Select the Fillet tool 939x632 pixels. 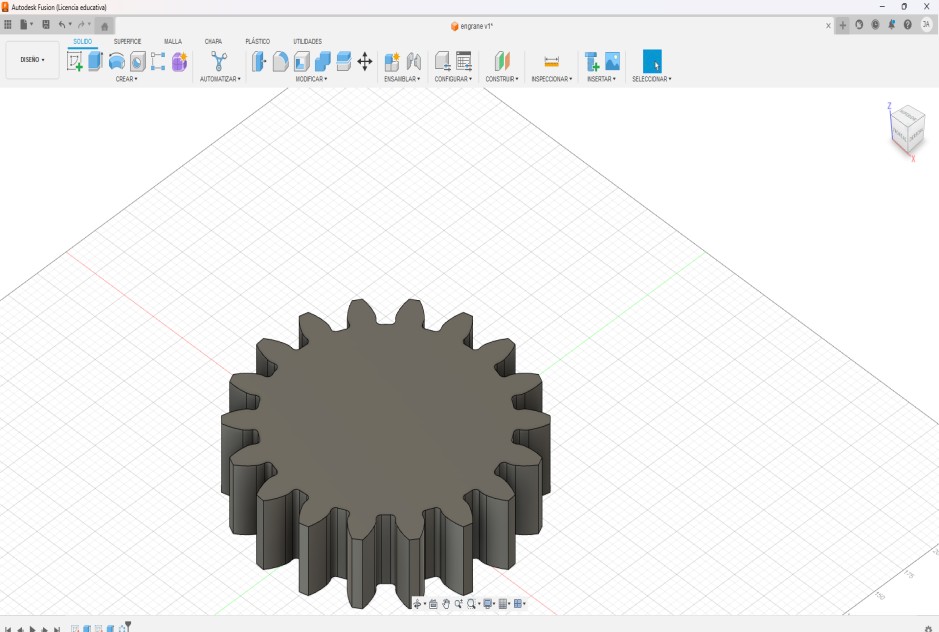point(280,61)
